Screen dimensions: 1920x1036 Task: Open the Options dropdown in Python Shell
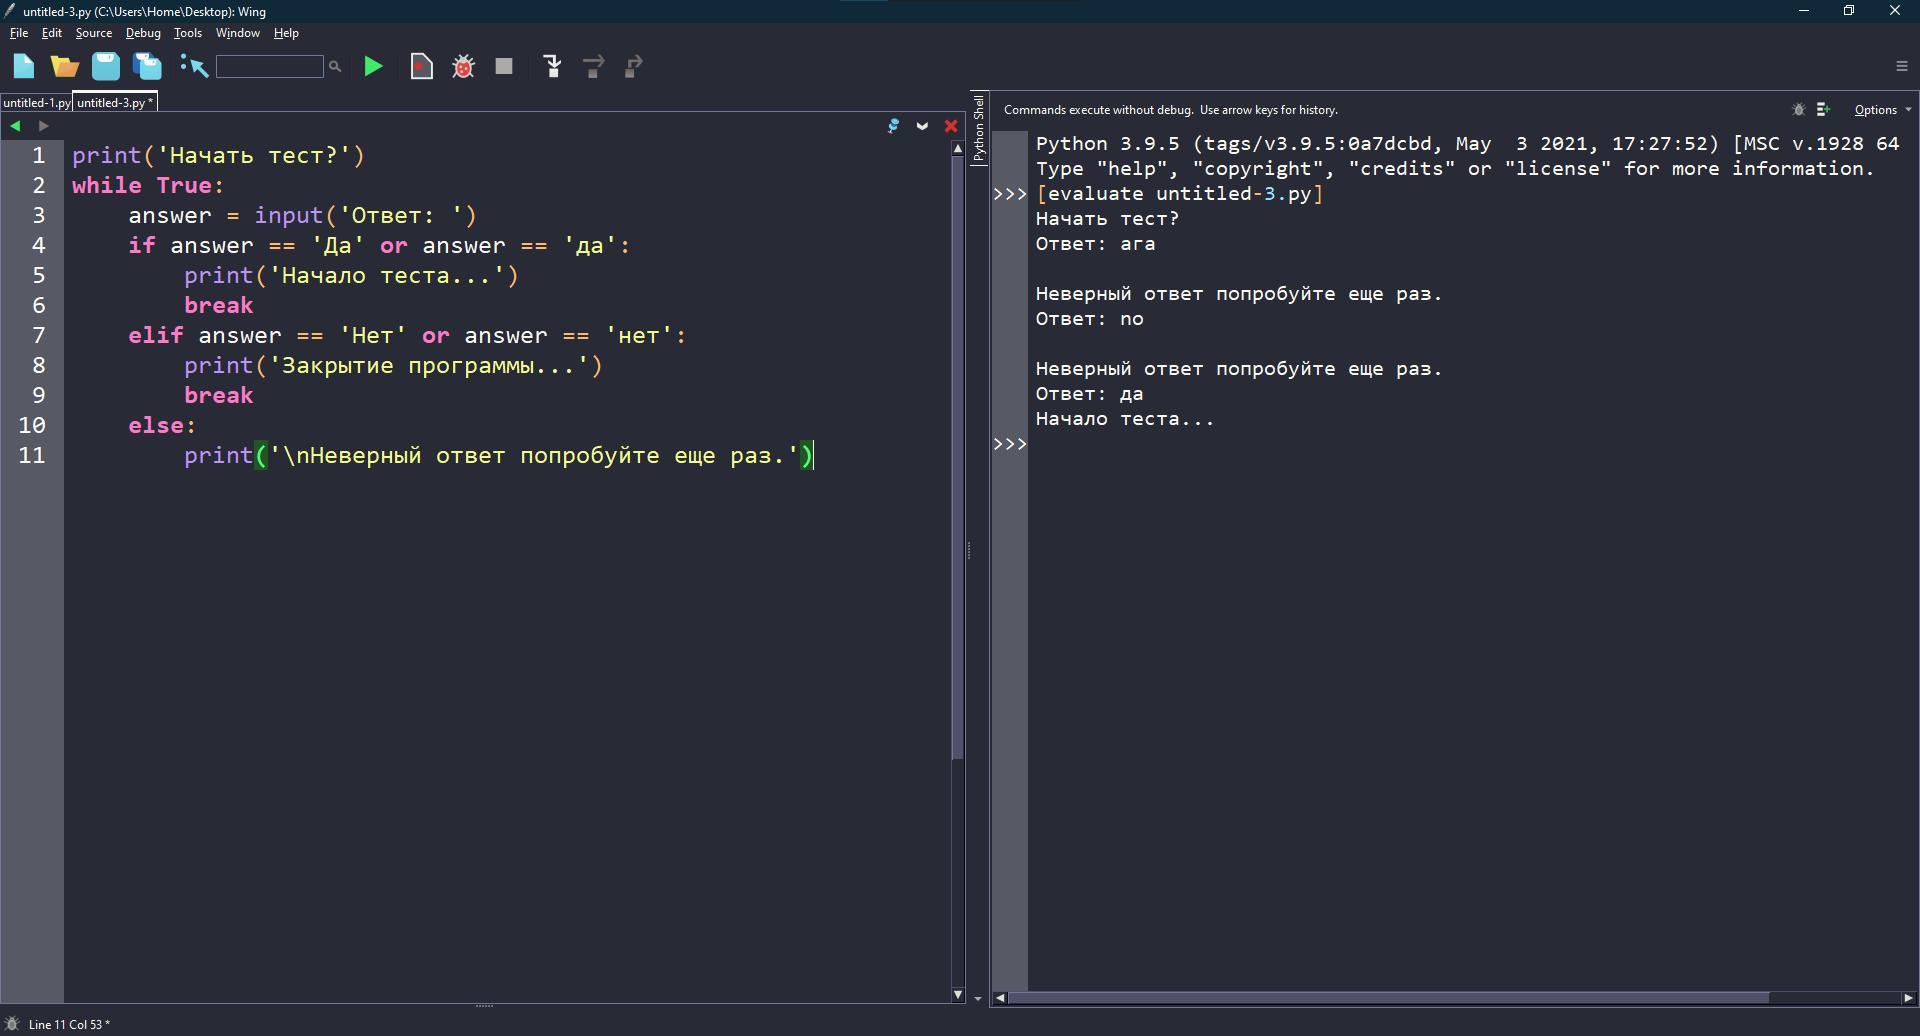[1881, 110]
